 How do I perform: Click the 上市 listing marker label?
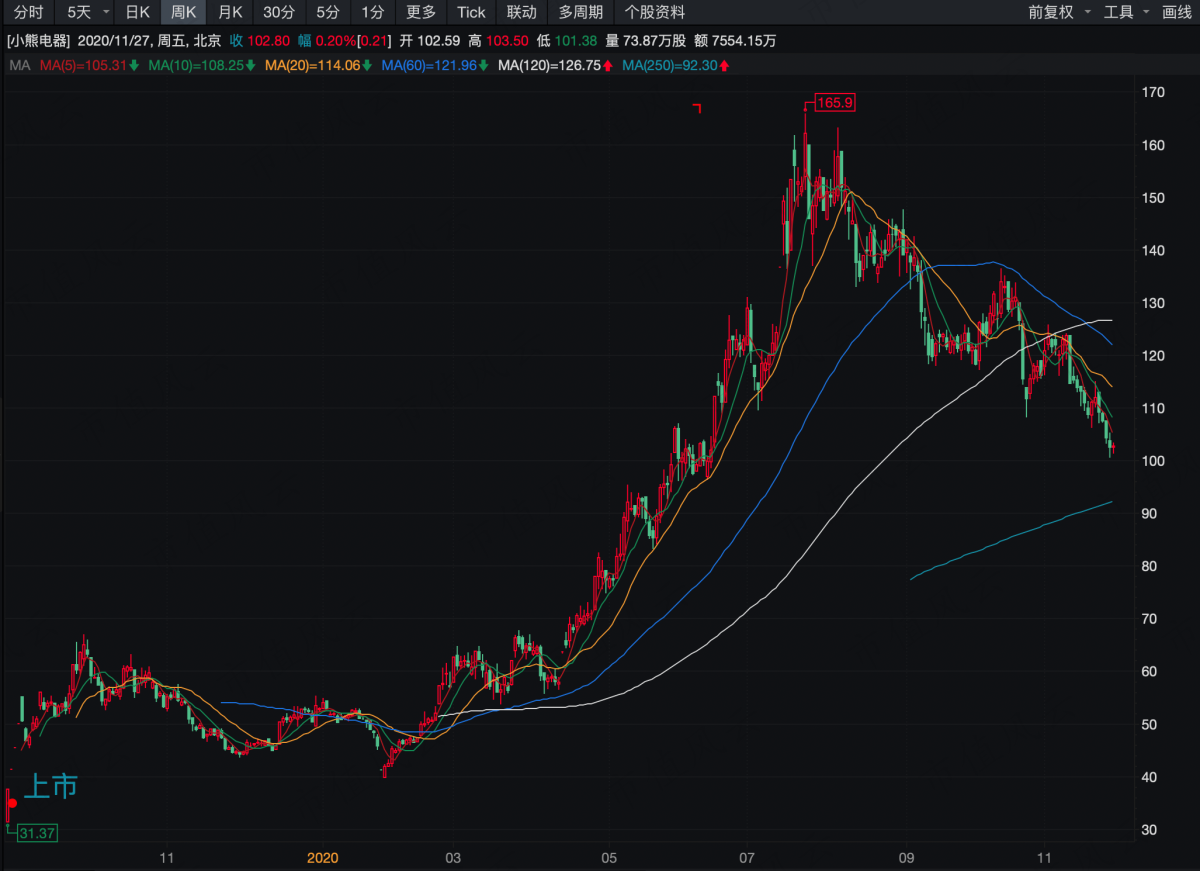pos(50,787)
